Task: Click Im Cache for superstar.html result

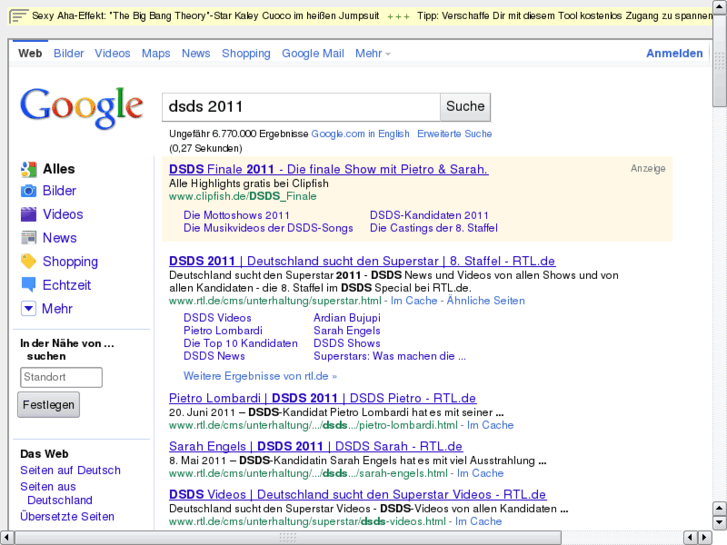Action: click(x=414, y=301)
